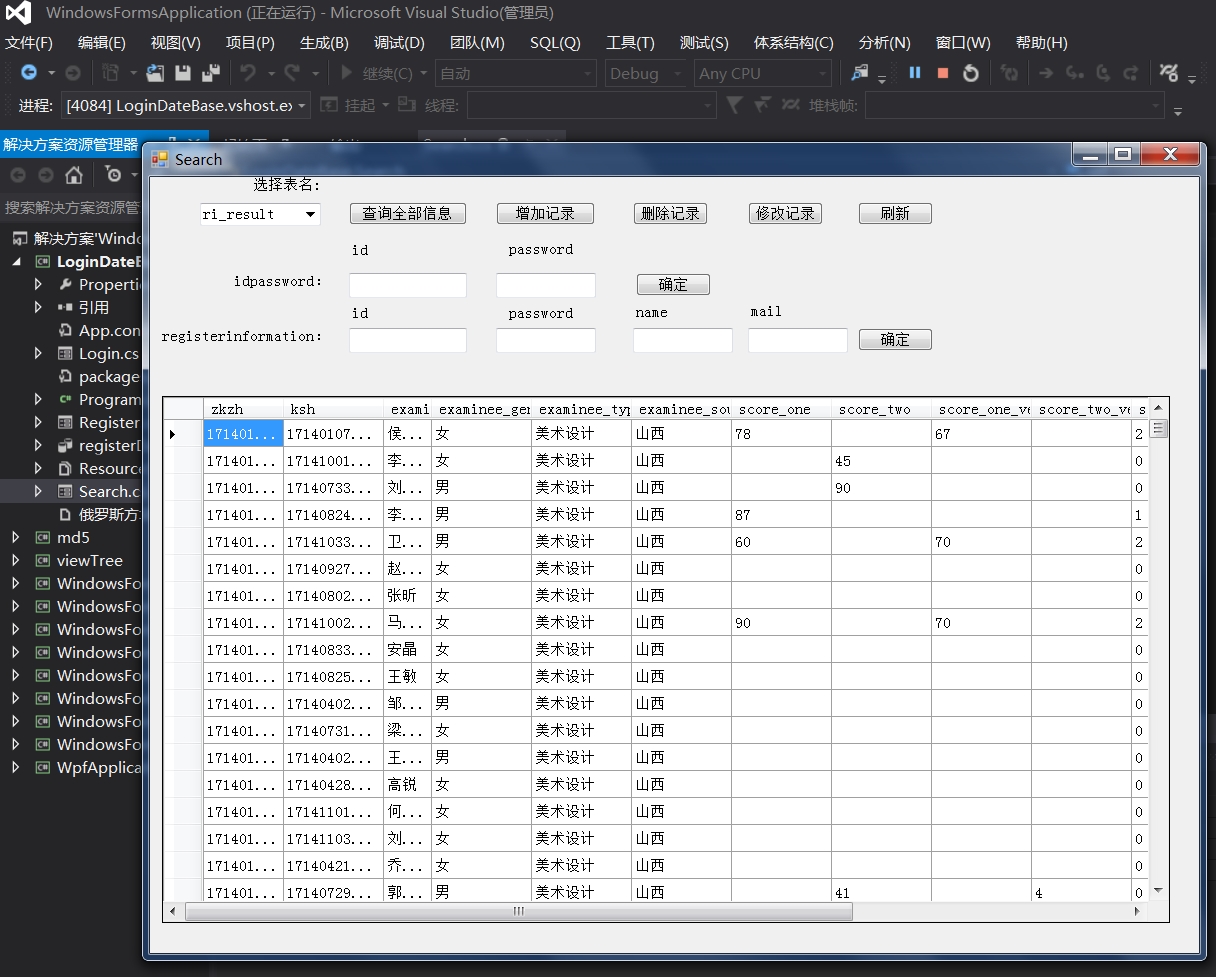Open the Any CPU platform dropdown
Viewport: 1216px width, 977px height.
click(763, 73)
